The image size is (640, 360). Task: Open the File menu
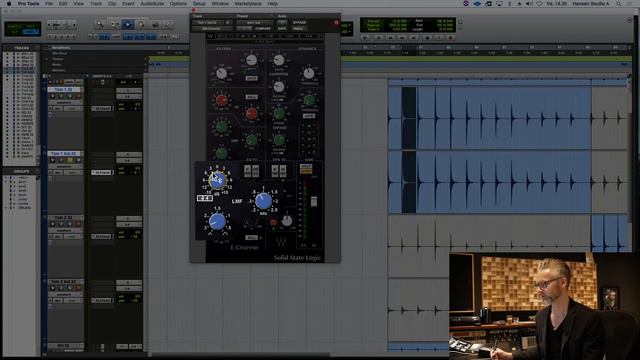point(49,4)
